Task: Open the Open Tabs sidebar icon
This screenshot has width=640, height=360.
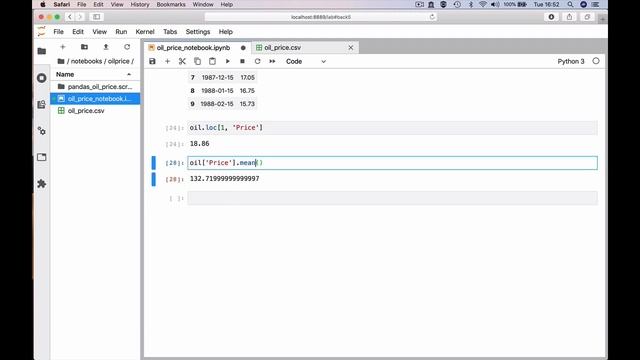Action: pos(42,157)
